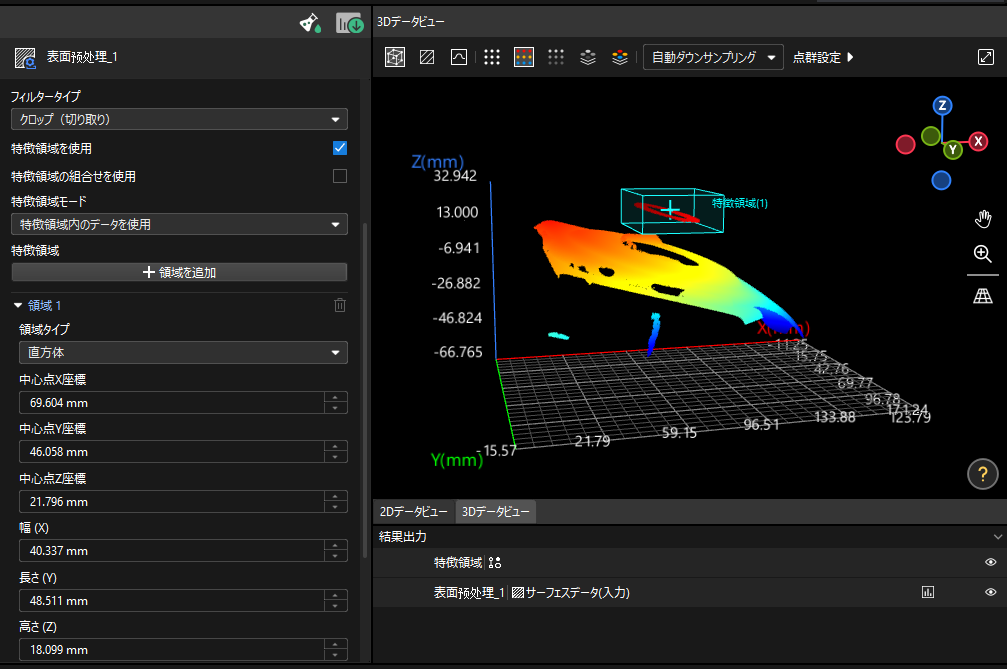This screenshot has height=669, width=1007.
Task: Increase 高さ (Z) with up stepper
Action: (x=335, y=644)
